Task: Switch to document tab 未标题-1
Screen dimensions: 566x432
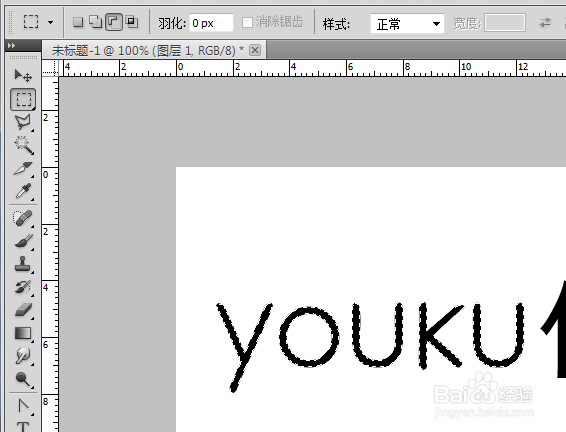Action: coord(147,51)
